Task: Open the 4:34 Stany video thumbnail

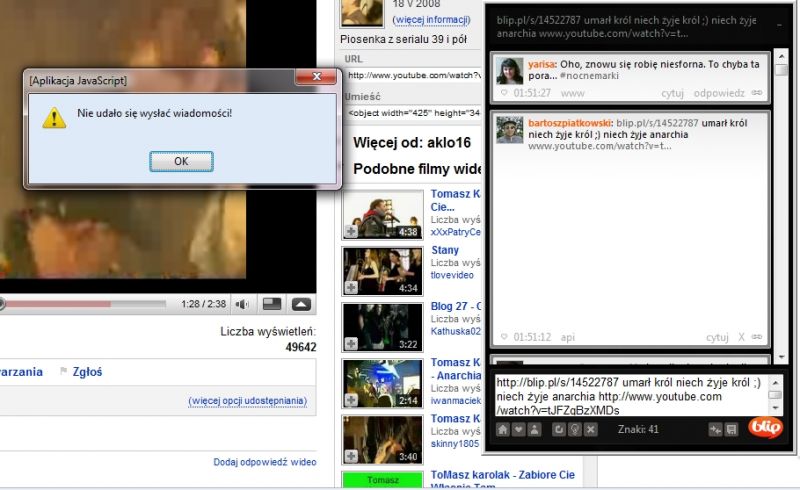Action: click(x=383, y=271)
